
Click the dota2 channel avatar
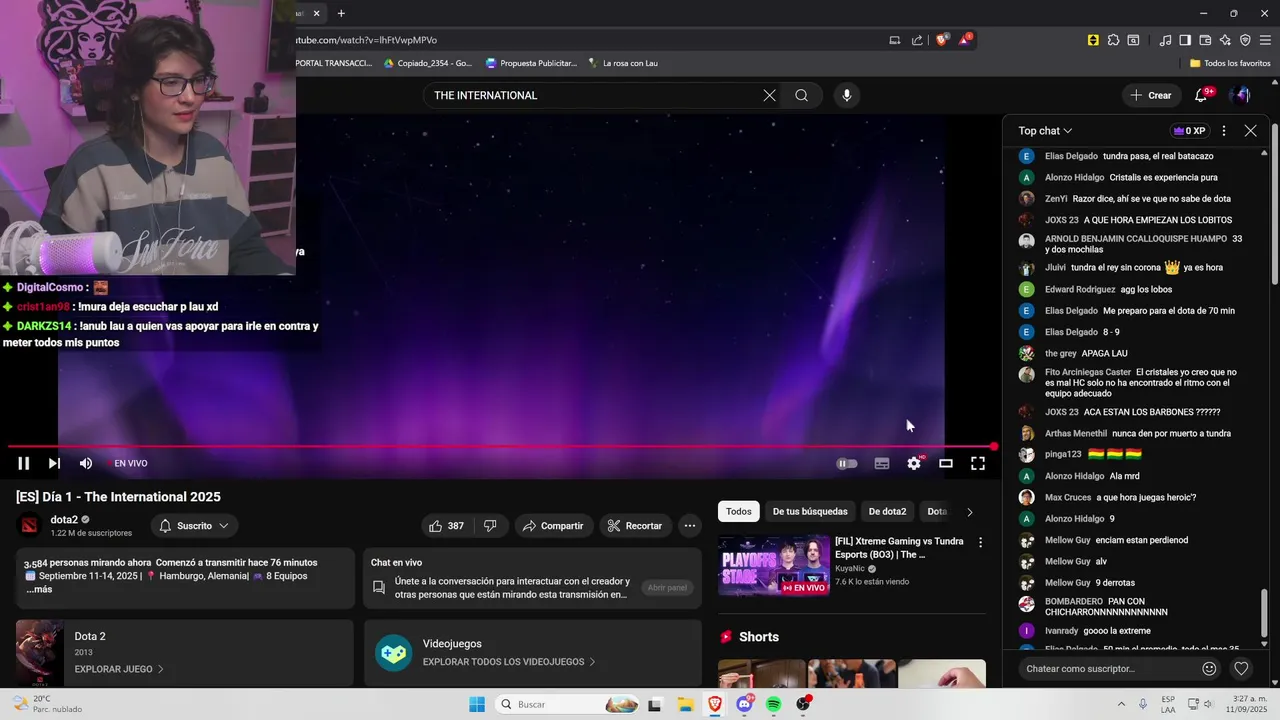tap(30, 526)
